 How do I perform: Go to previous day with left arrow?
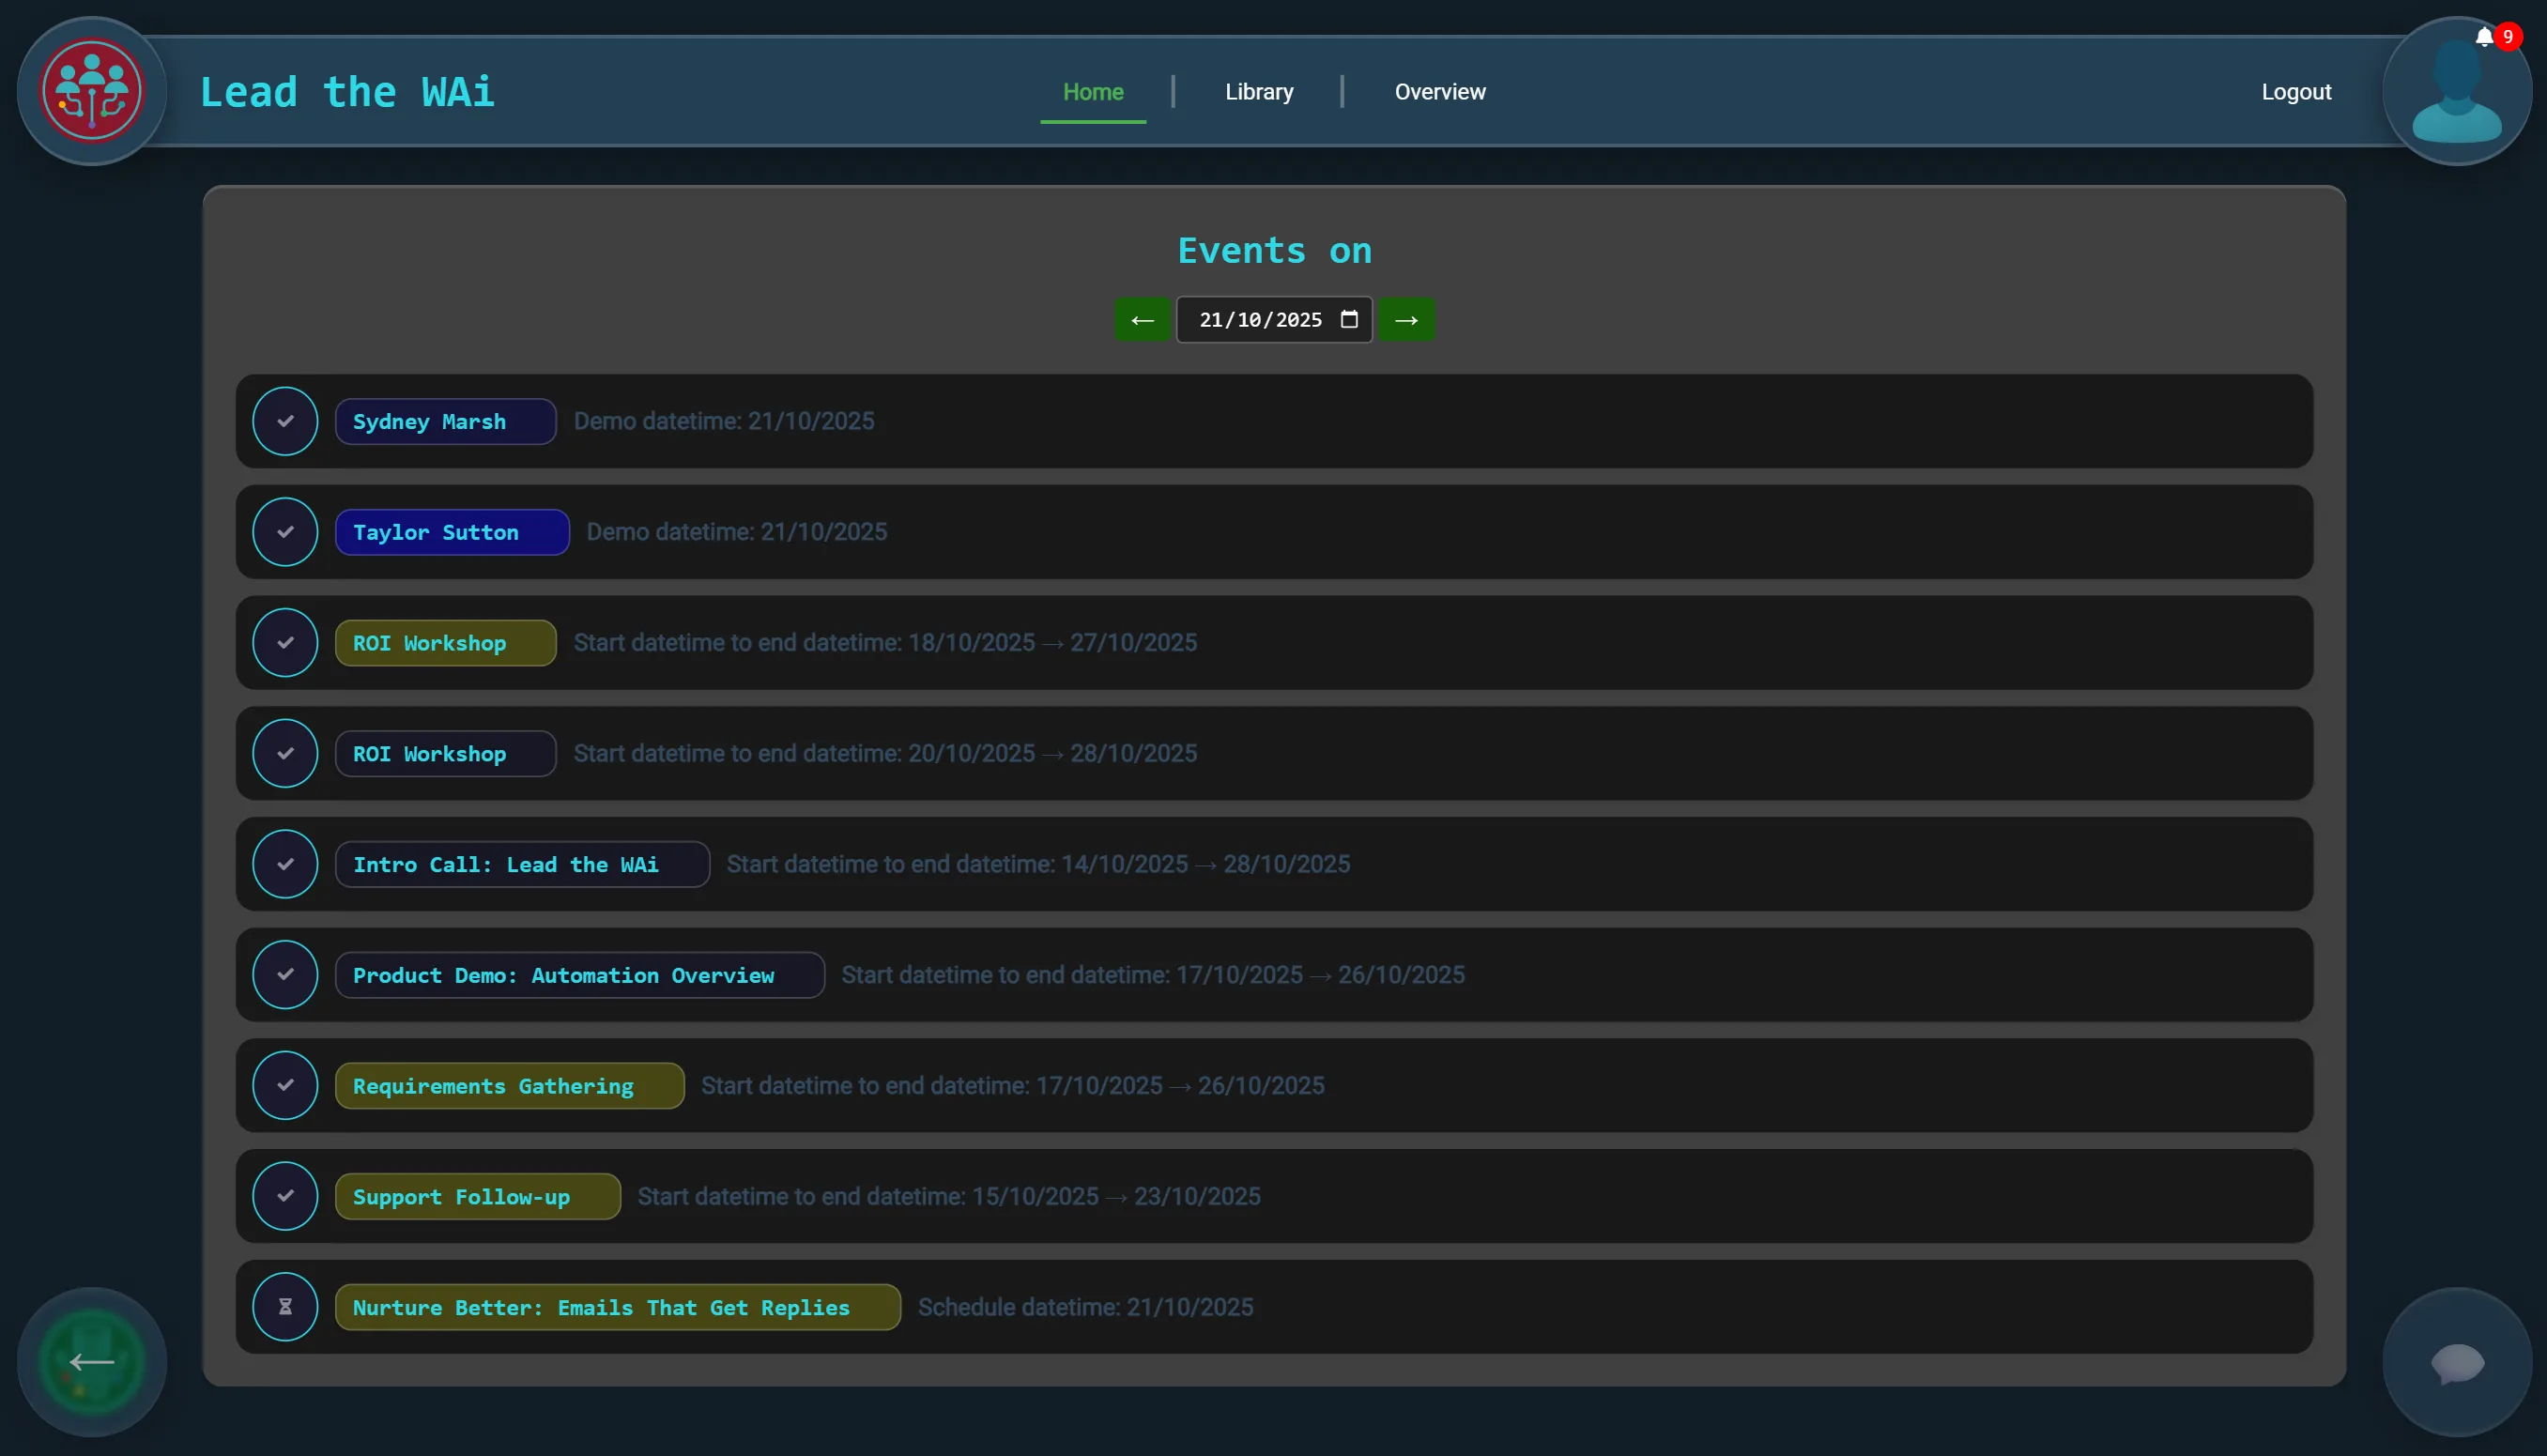pyautogui.click(x=1142, y=320)
